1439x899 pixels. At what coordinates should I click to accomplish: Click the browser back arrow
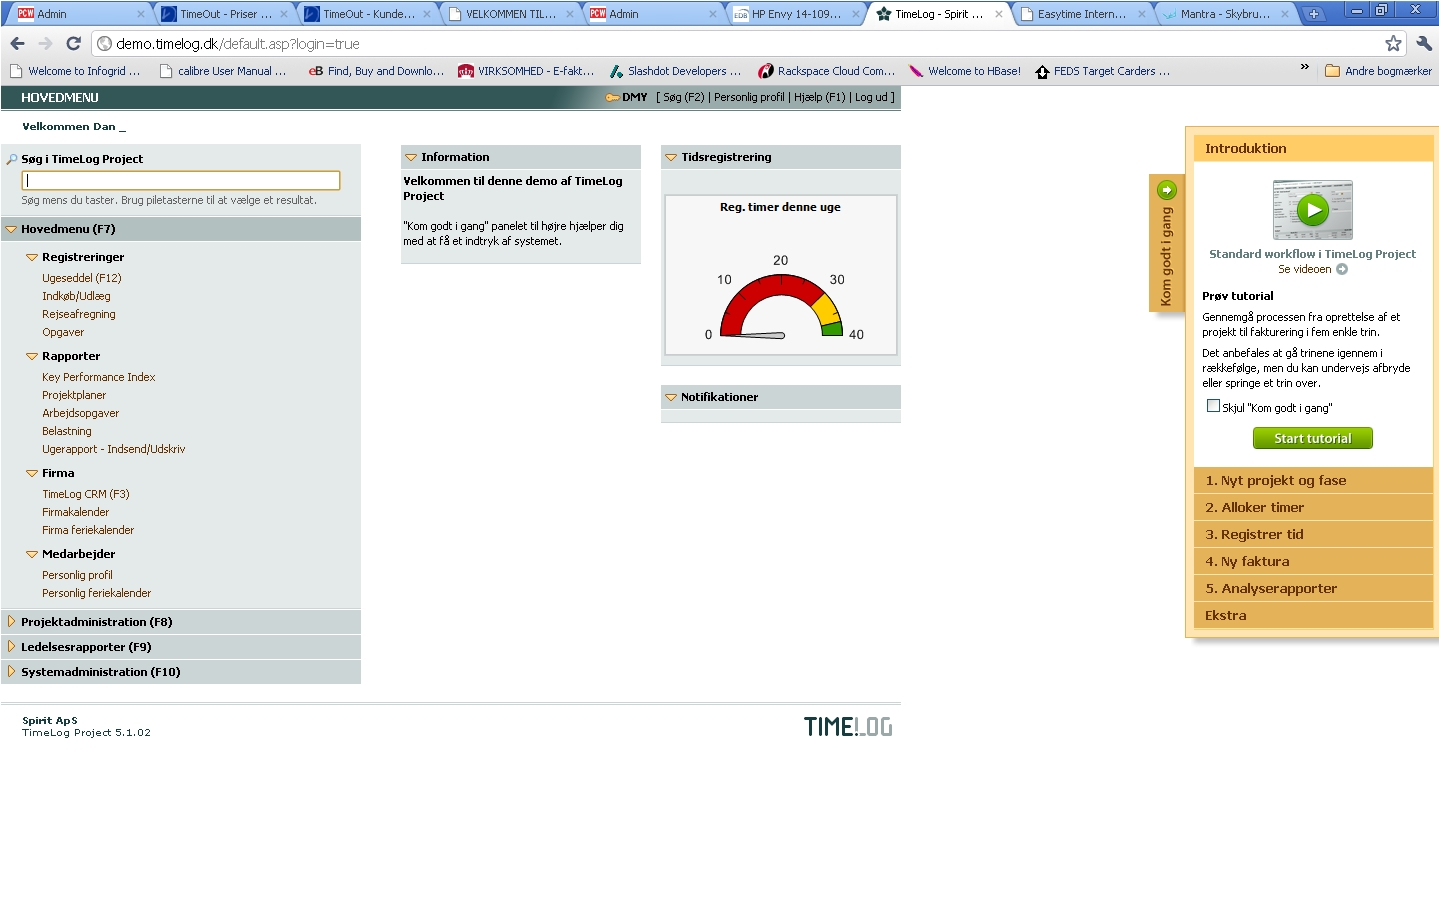click(17, 43)
